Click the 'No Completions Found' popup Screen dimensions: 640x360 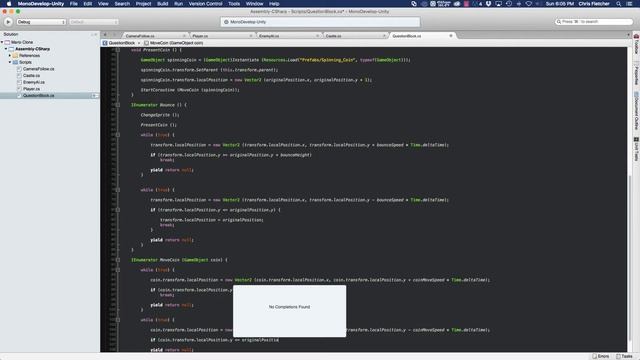[x=289, y=311]
